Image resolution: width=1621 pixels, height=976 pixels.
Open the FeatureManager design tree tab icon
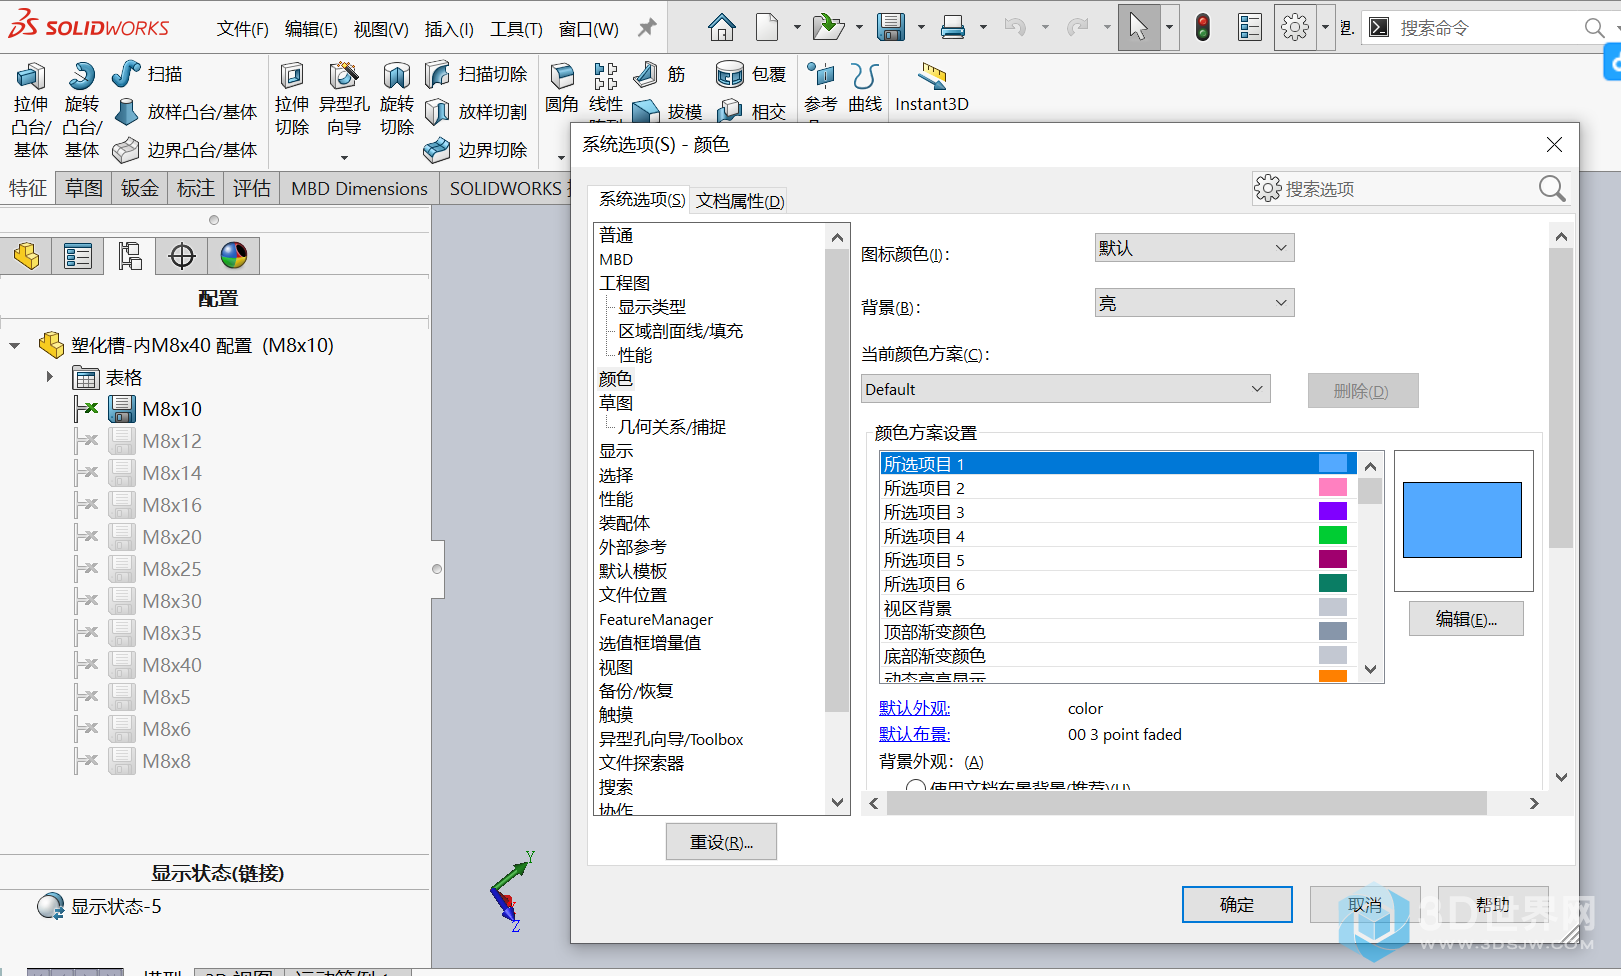[26, 256]
